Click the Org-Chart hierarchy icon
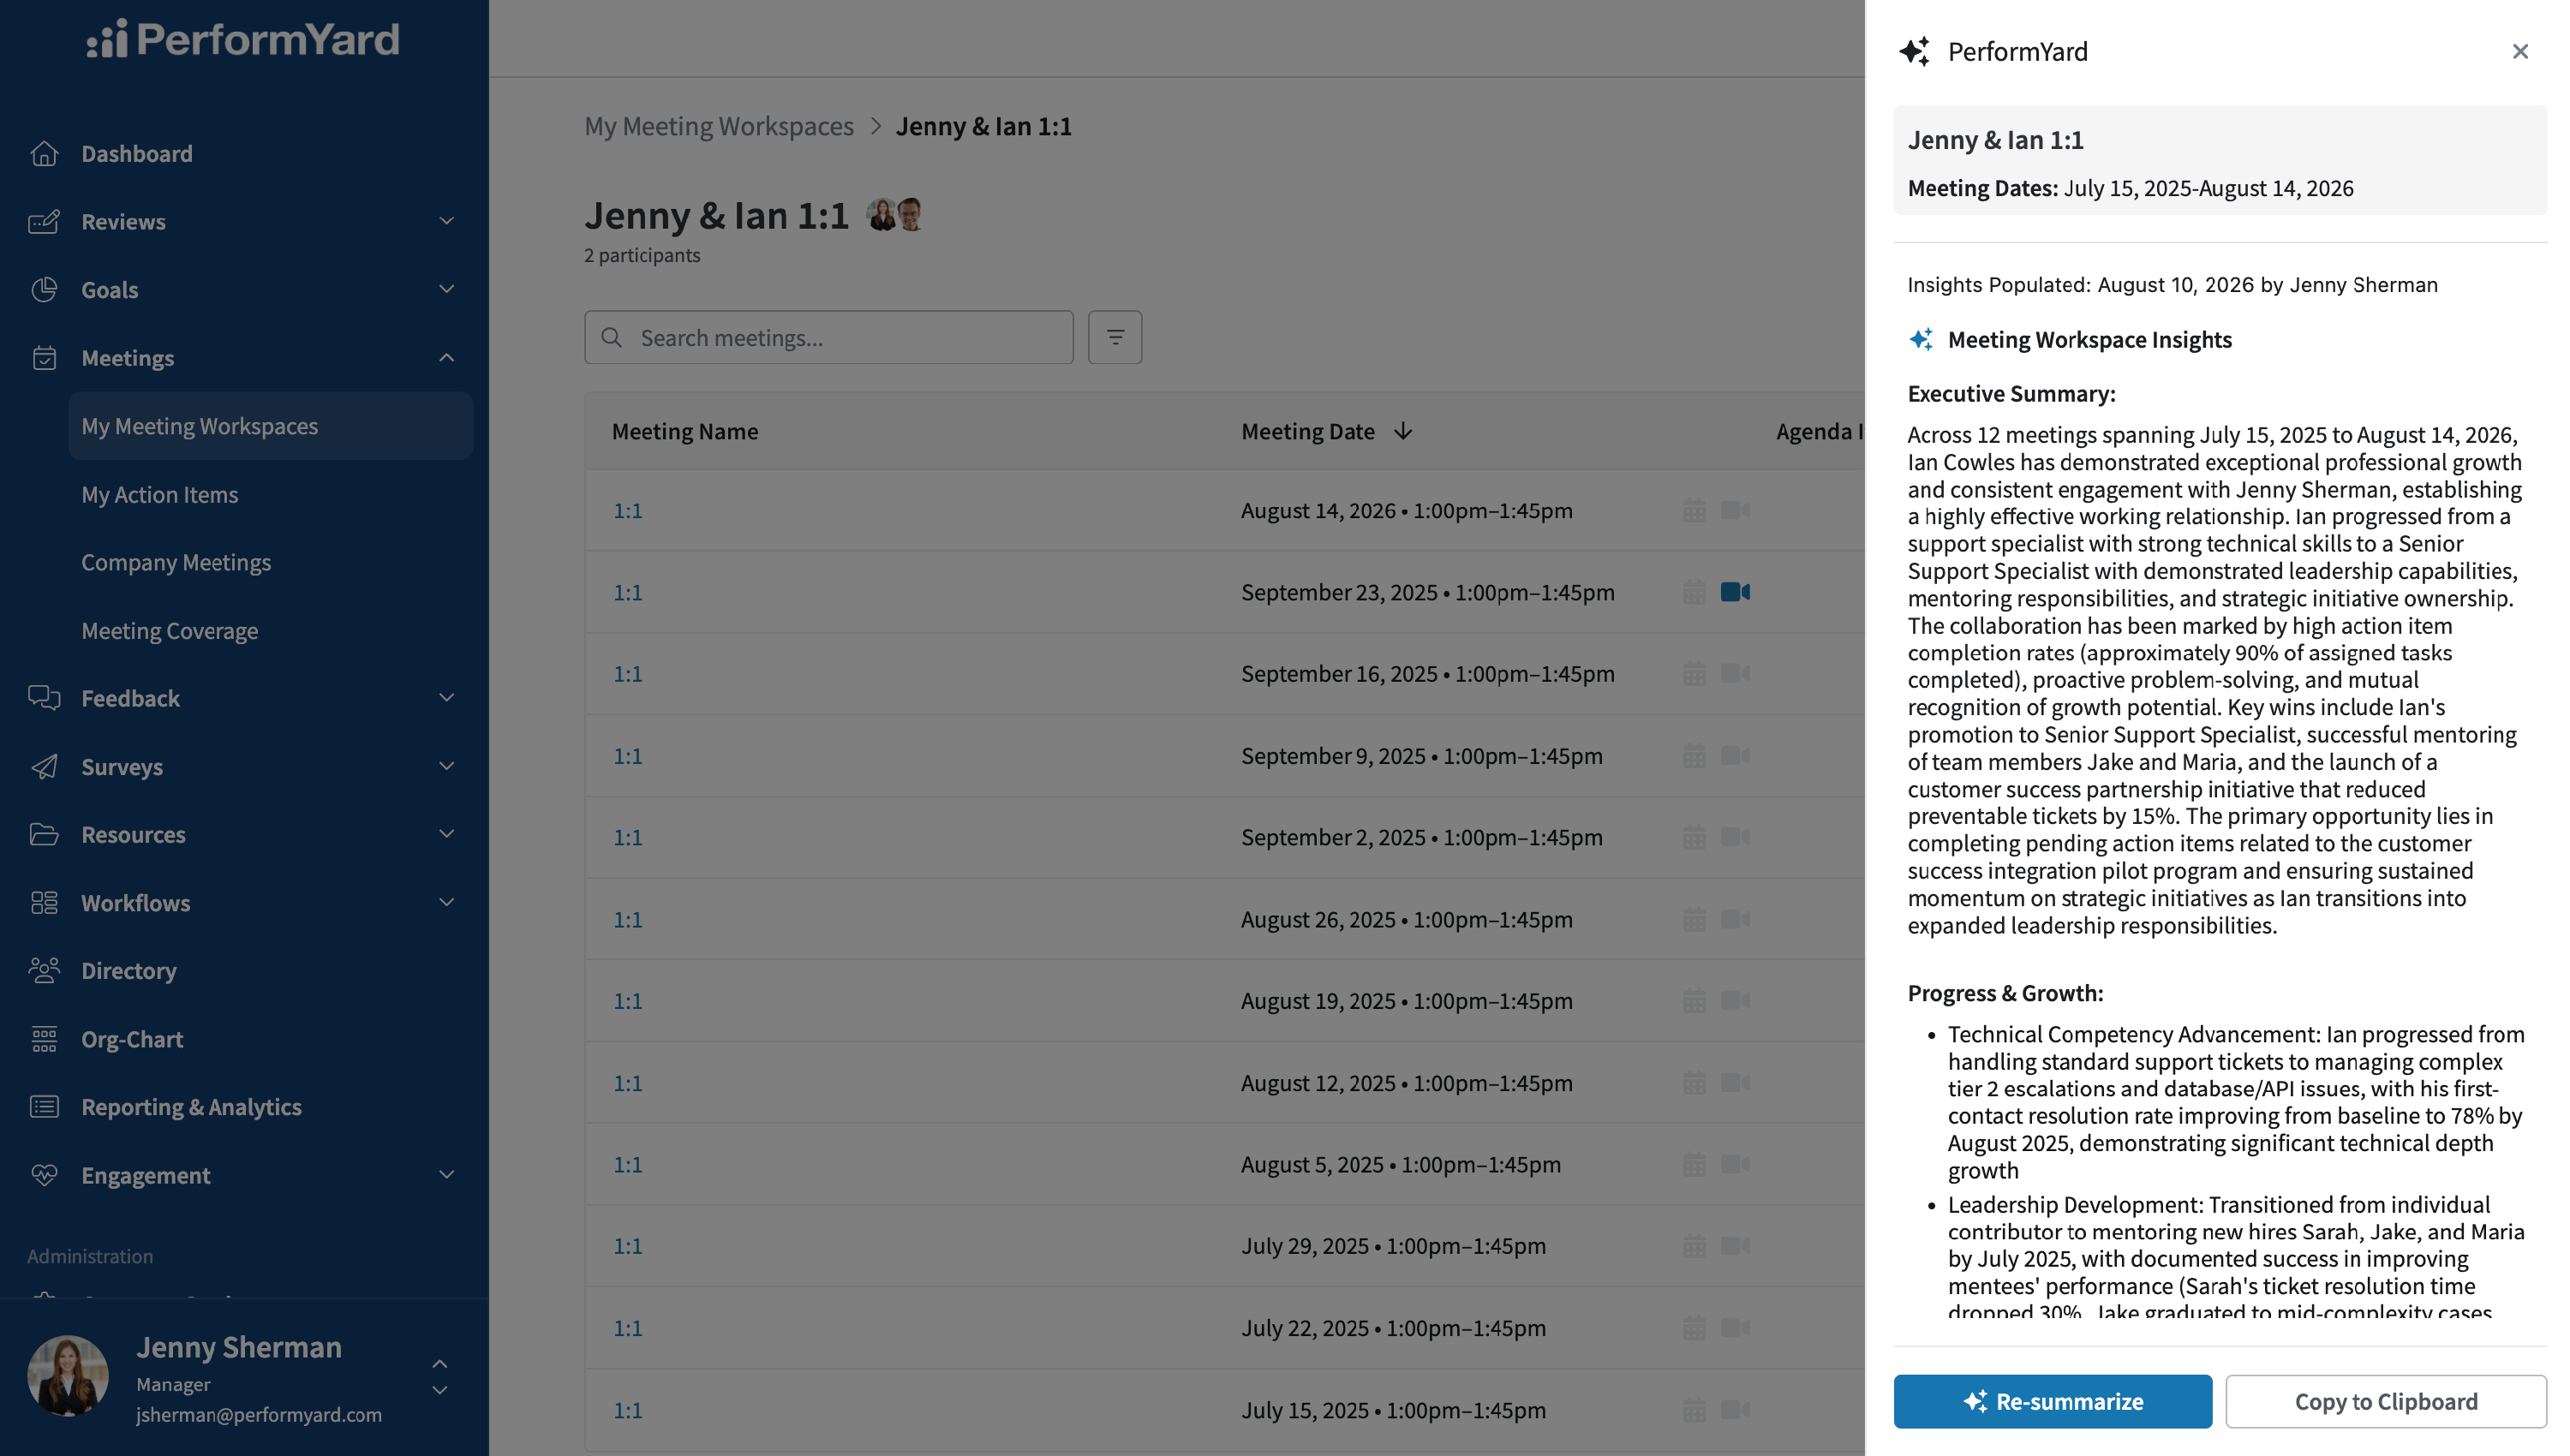 click(x=44, y=1039)
